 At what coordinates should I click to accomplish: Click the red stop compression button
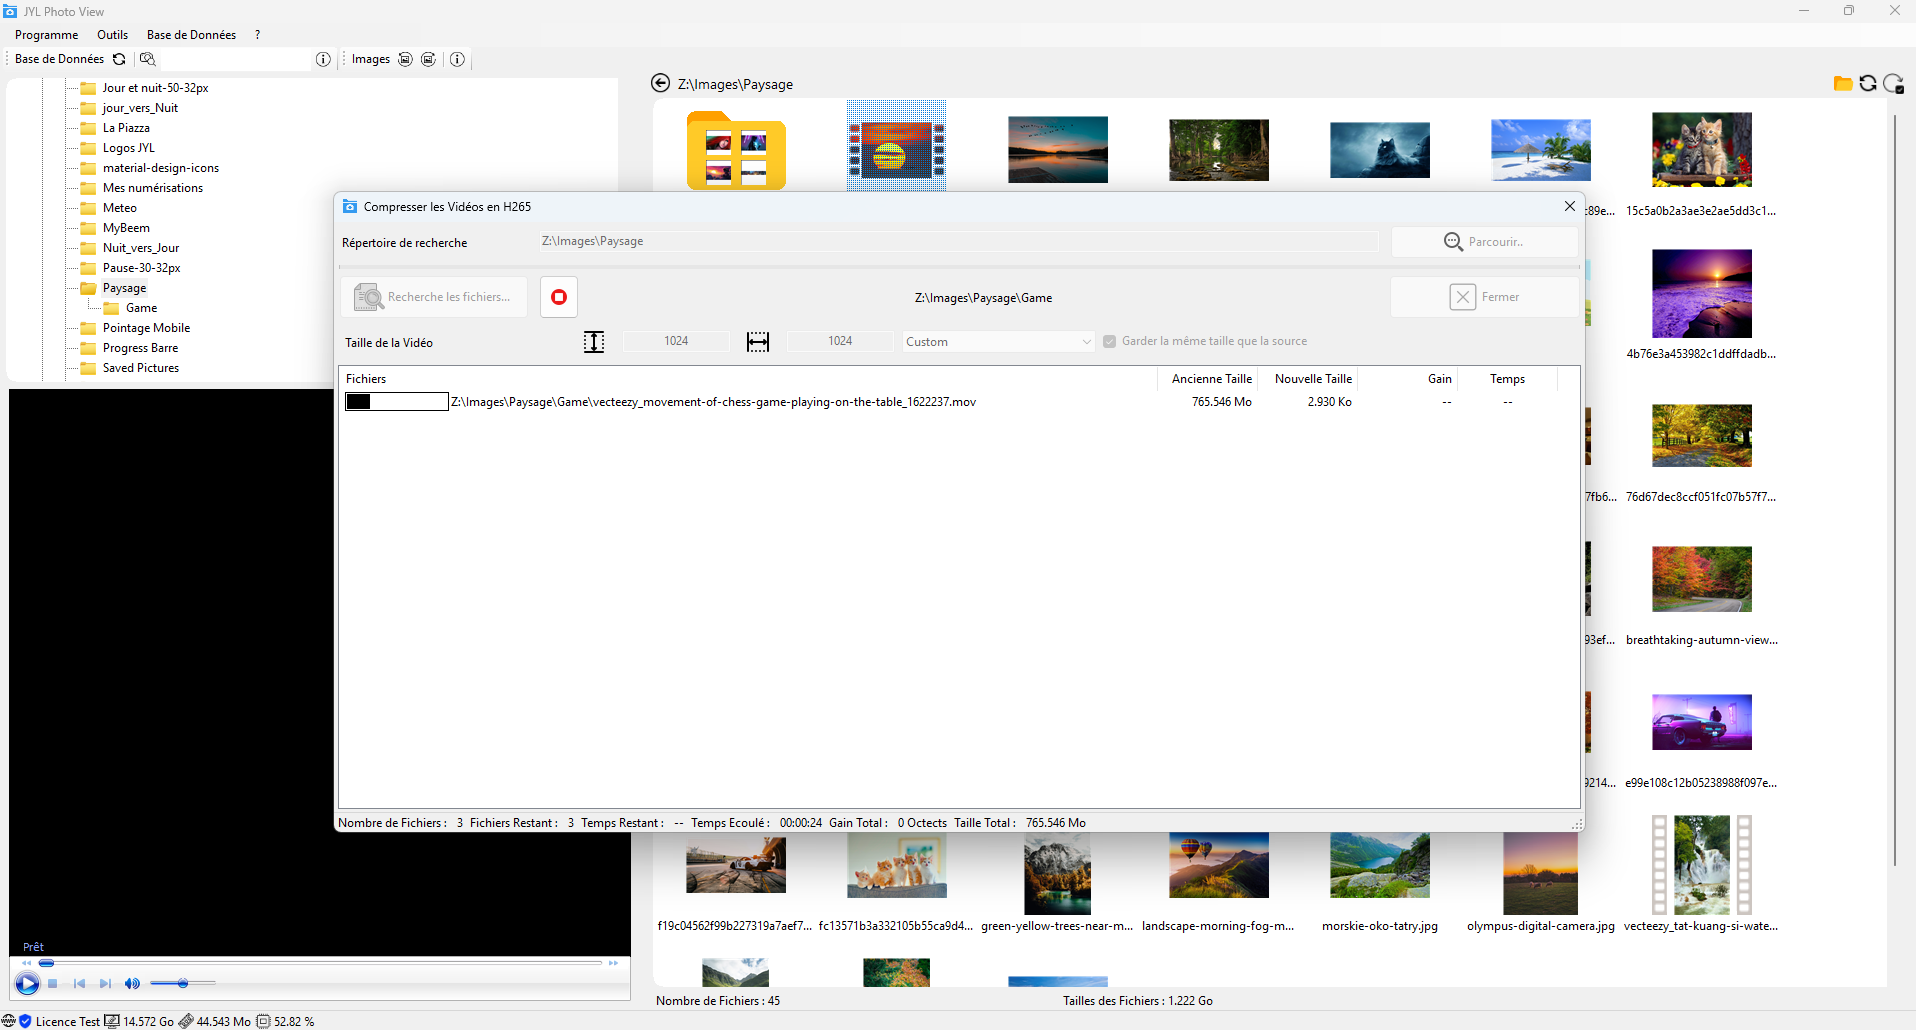(x=559, y=297)
